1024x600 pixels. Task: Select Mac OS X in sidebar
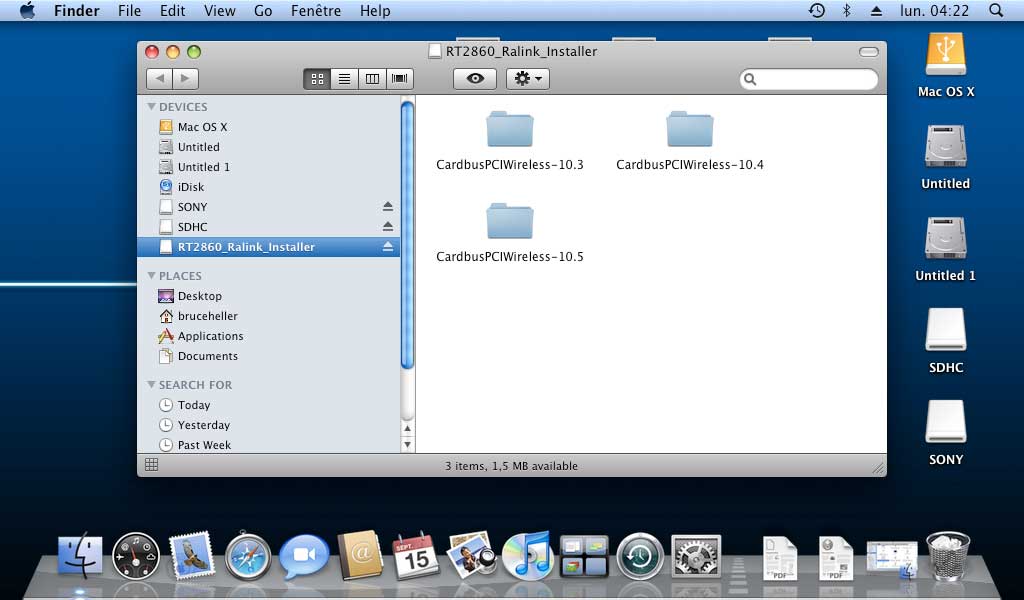[x=268, y=127]
